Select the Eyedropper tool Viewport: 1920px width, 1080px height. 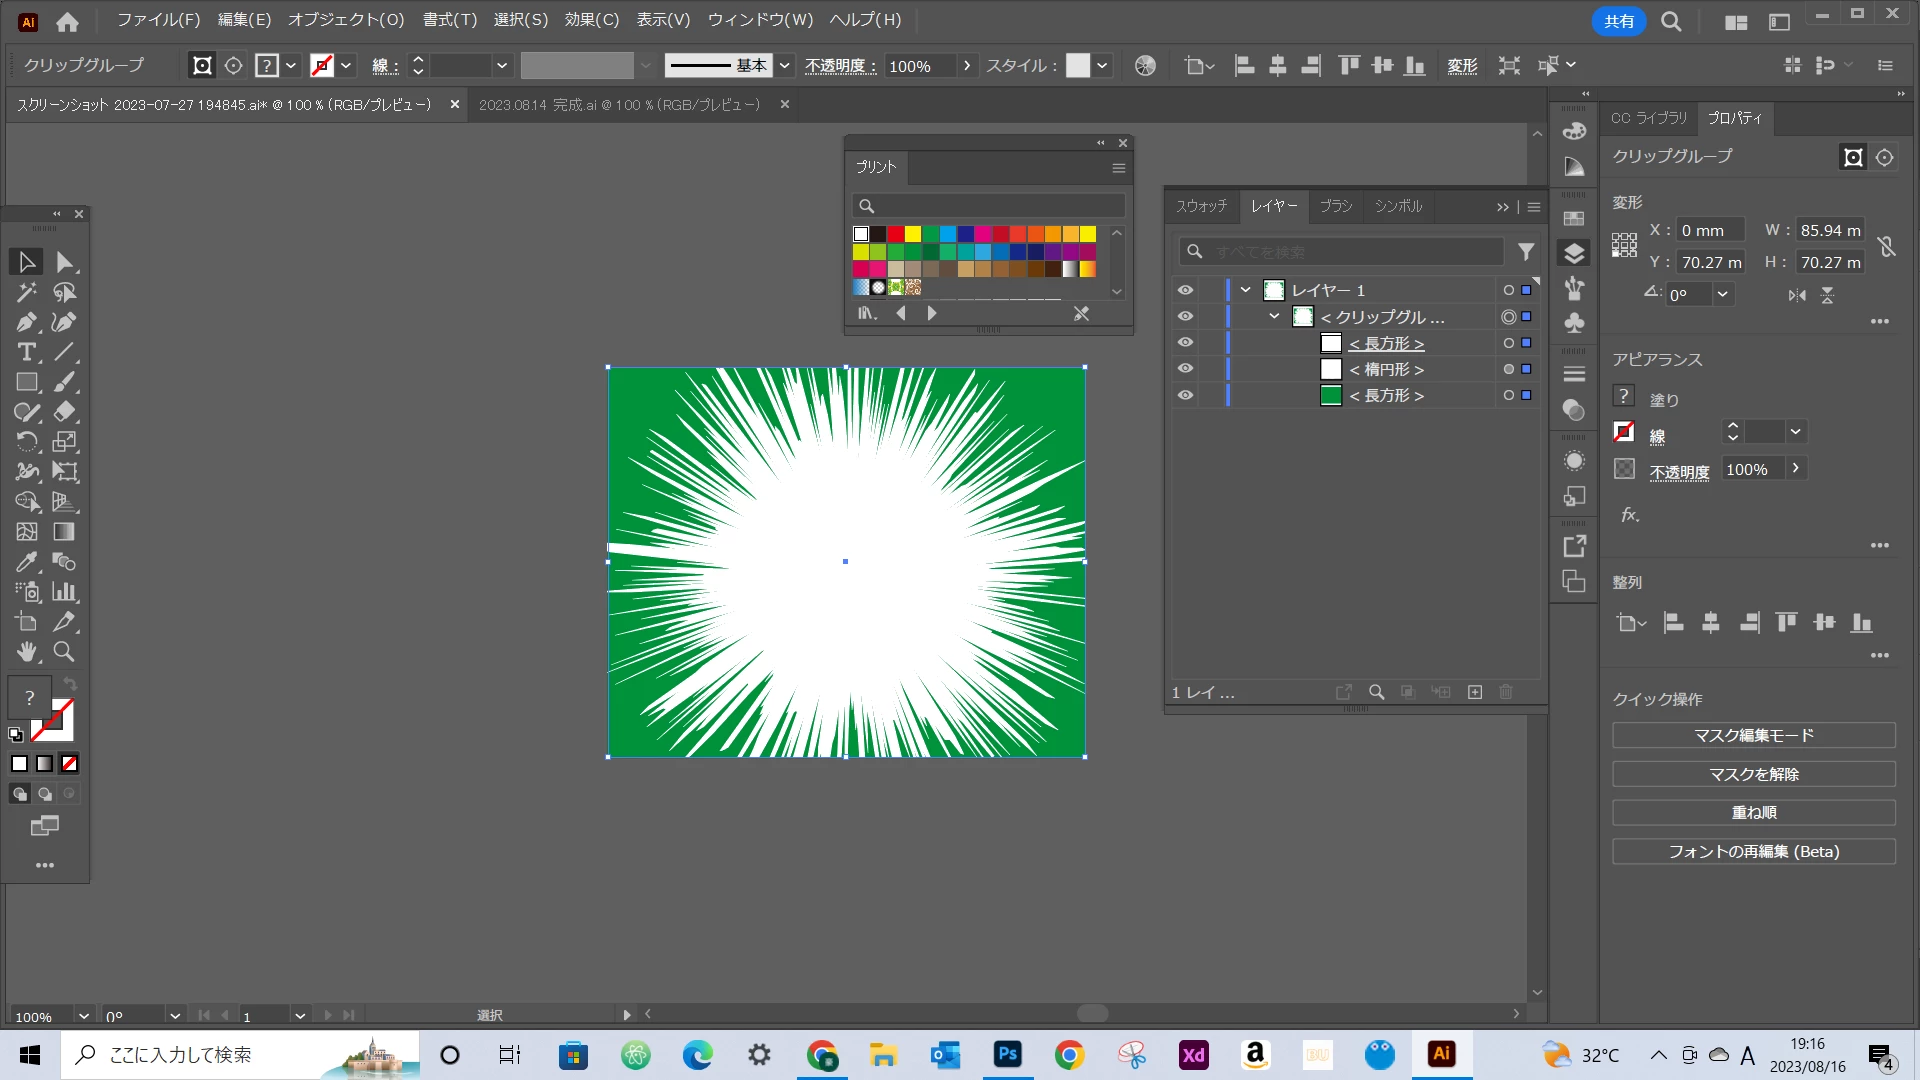tap(26, 562)
